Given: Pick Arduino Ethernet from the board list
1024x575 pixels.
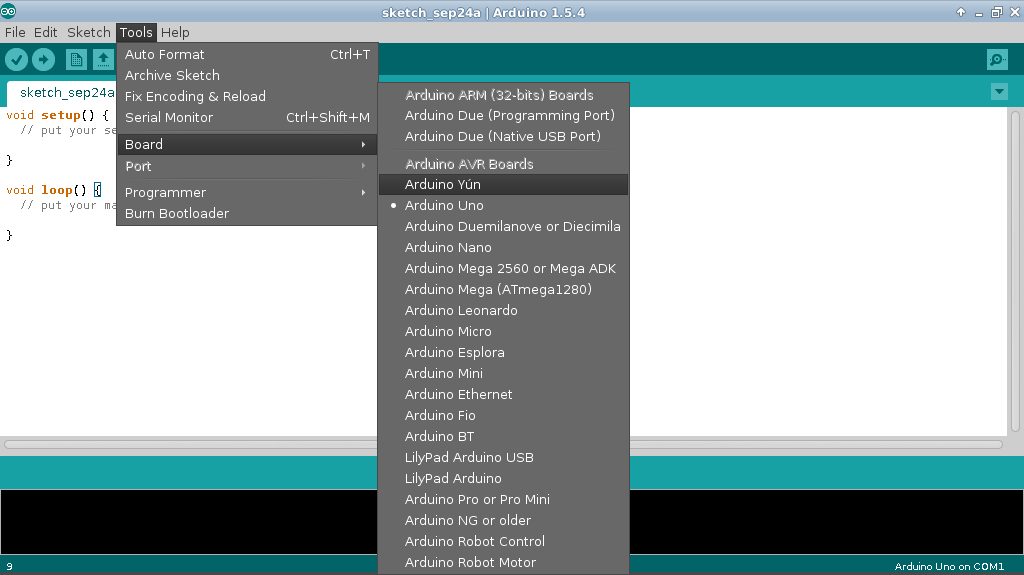Looking at the screenshot, I should click(504, 394).
